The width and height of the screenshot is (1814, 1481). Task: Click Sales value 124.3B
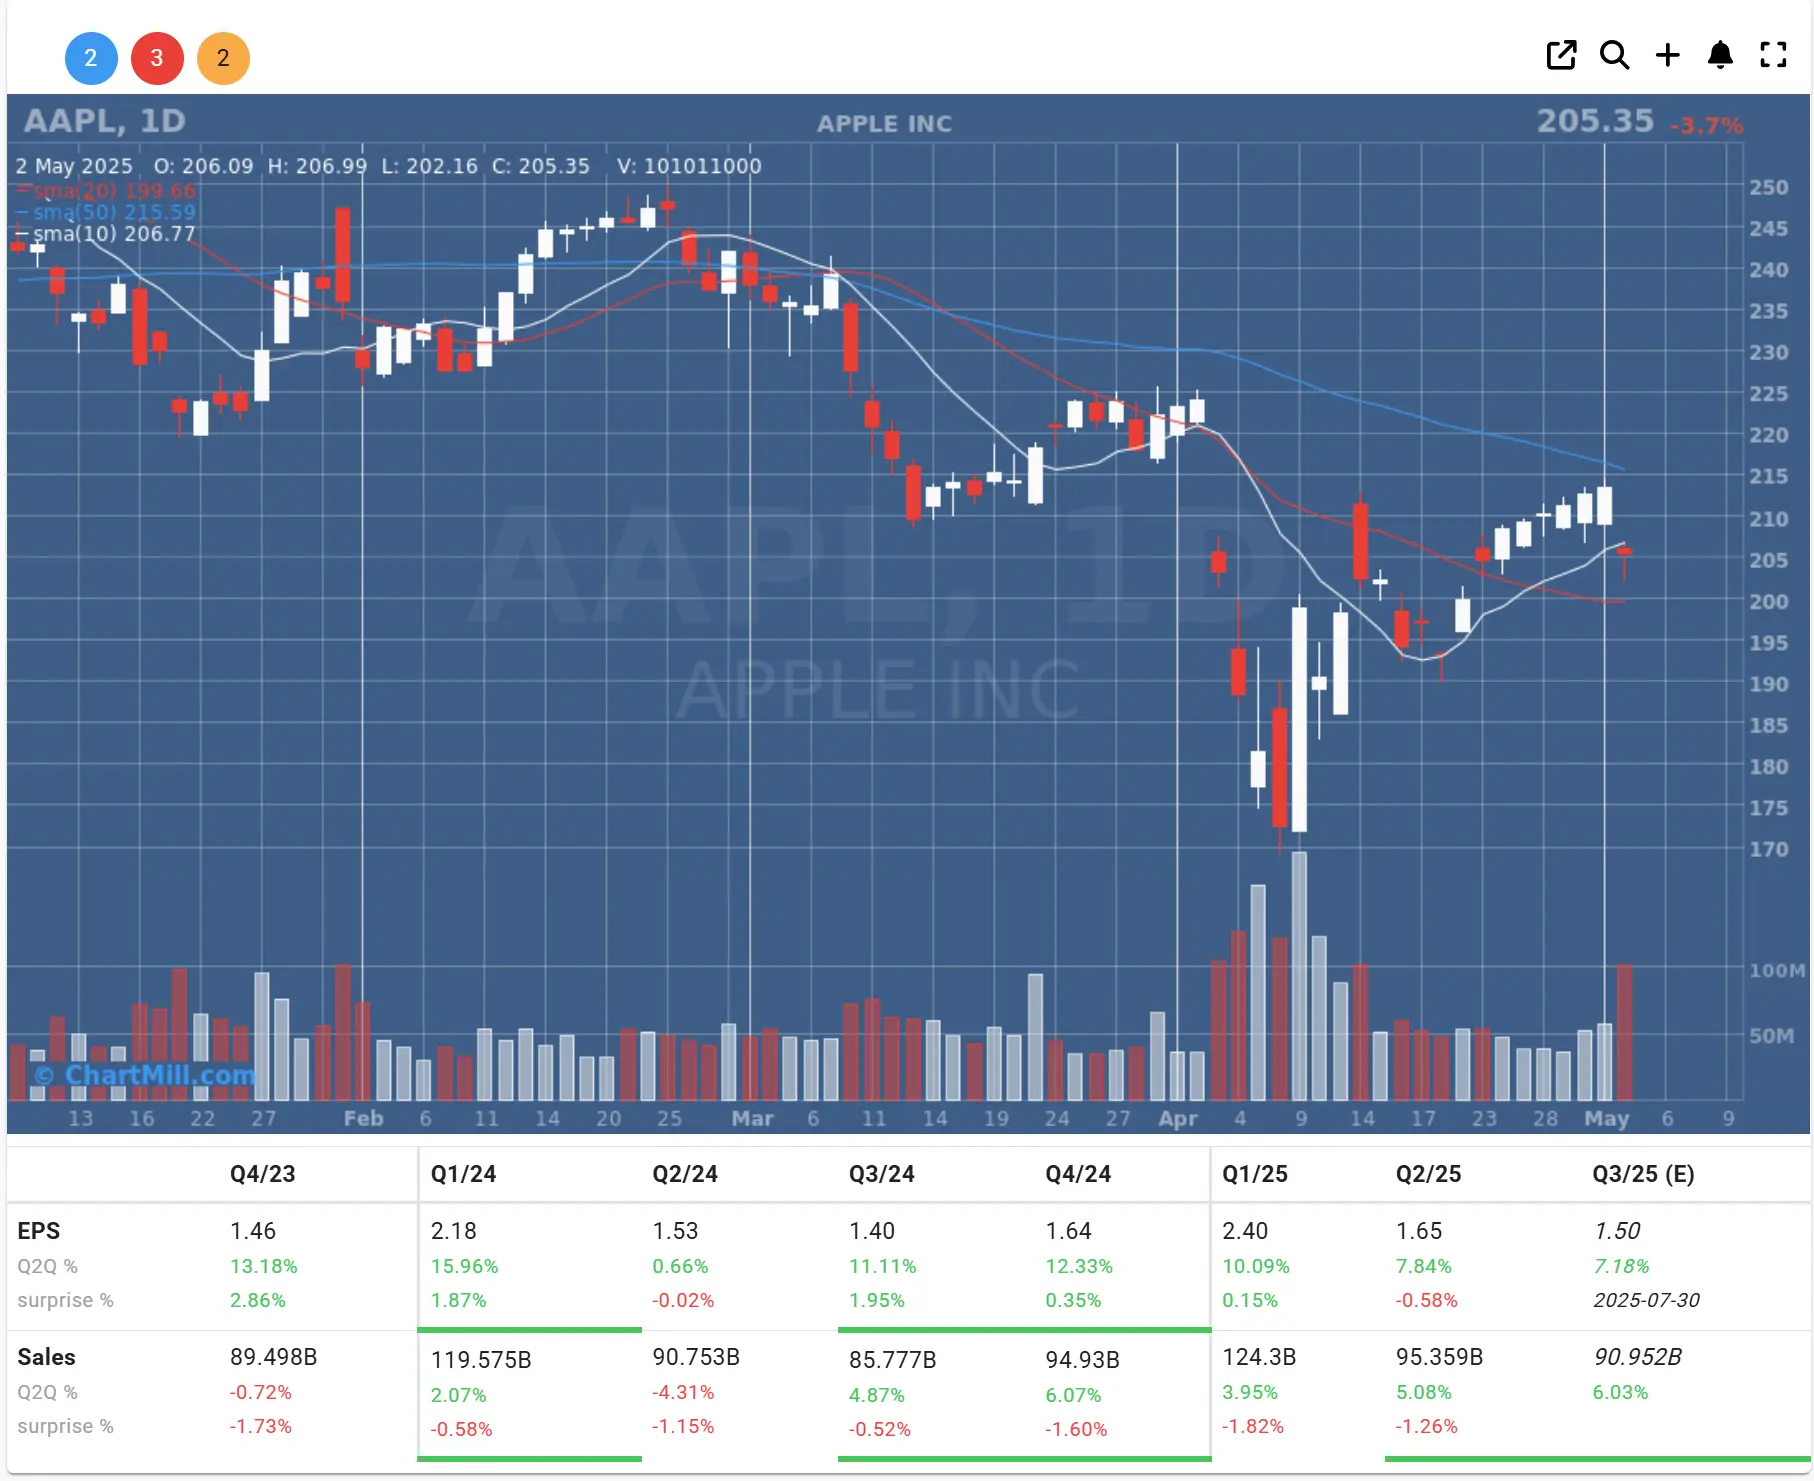tap(1259, 1357)
